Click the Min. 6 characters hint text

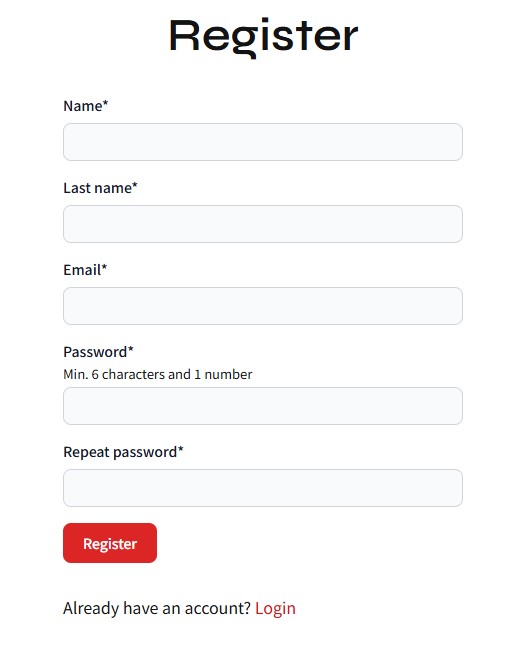tap(158, 374)
